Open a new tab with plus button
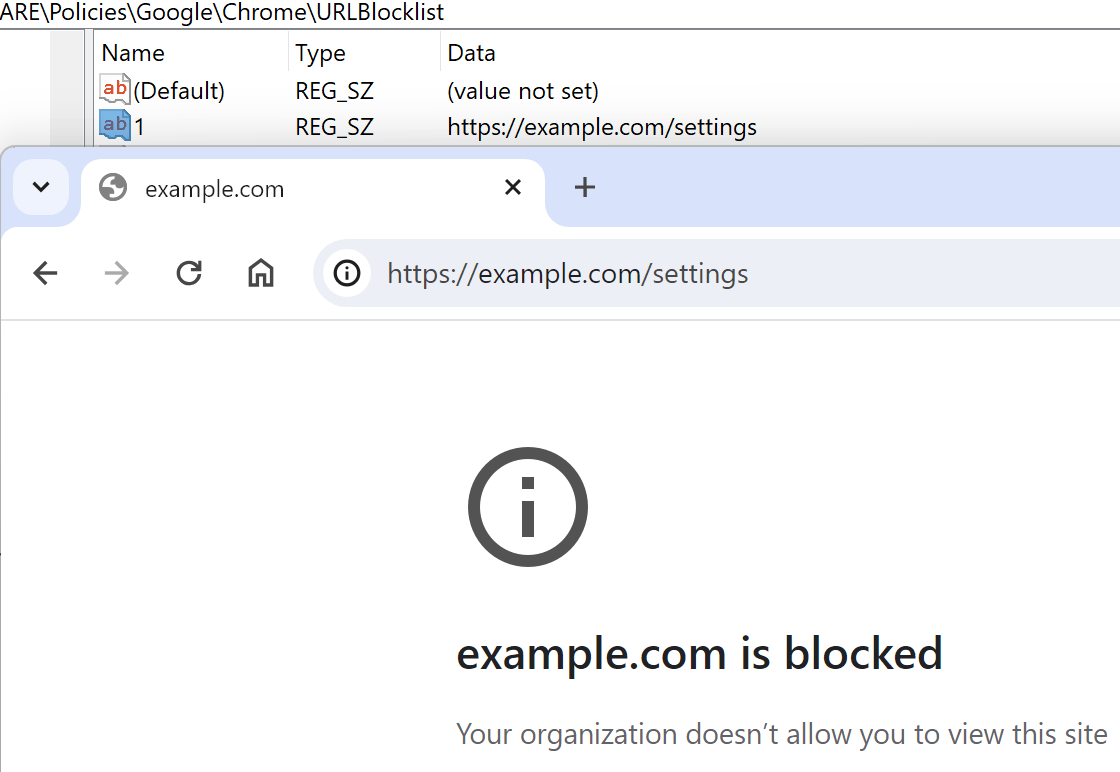 [585, 187]
